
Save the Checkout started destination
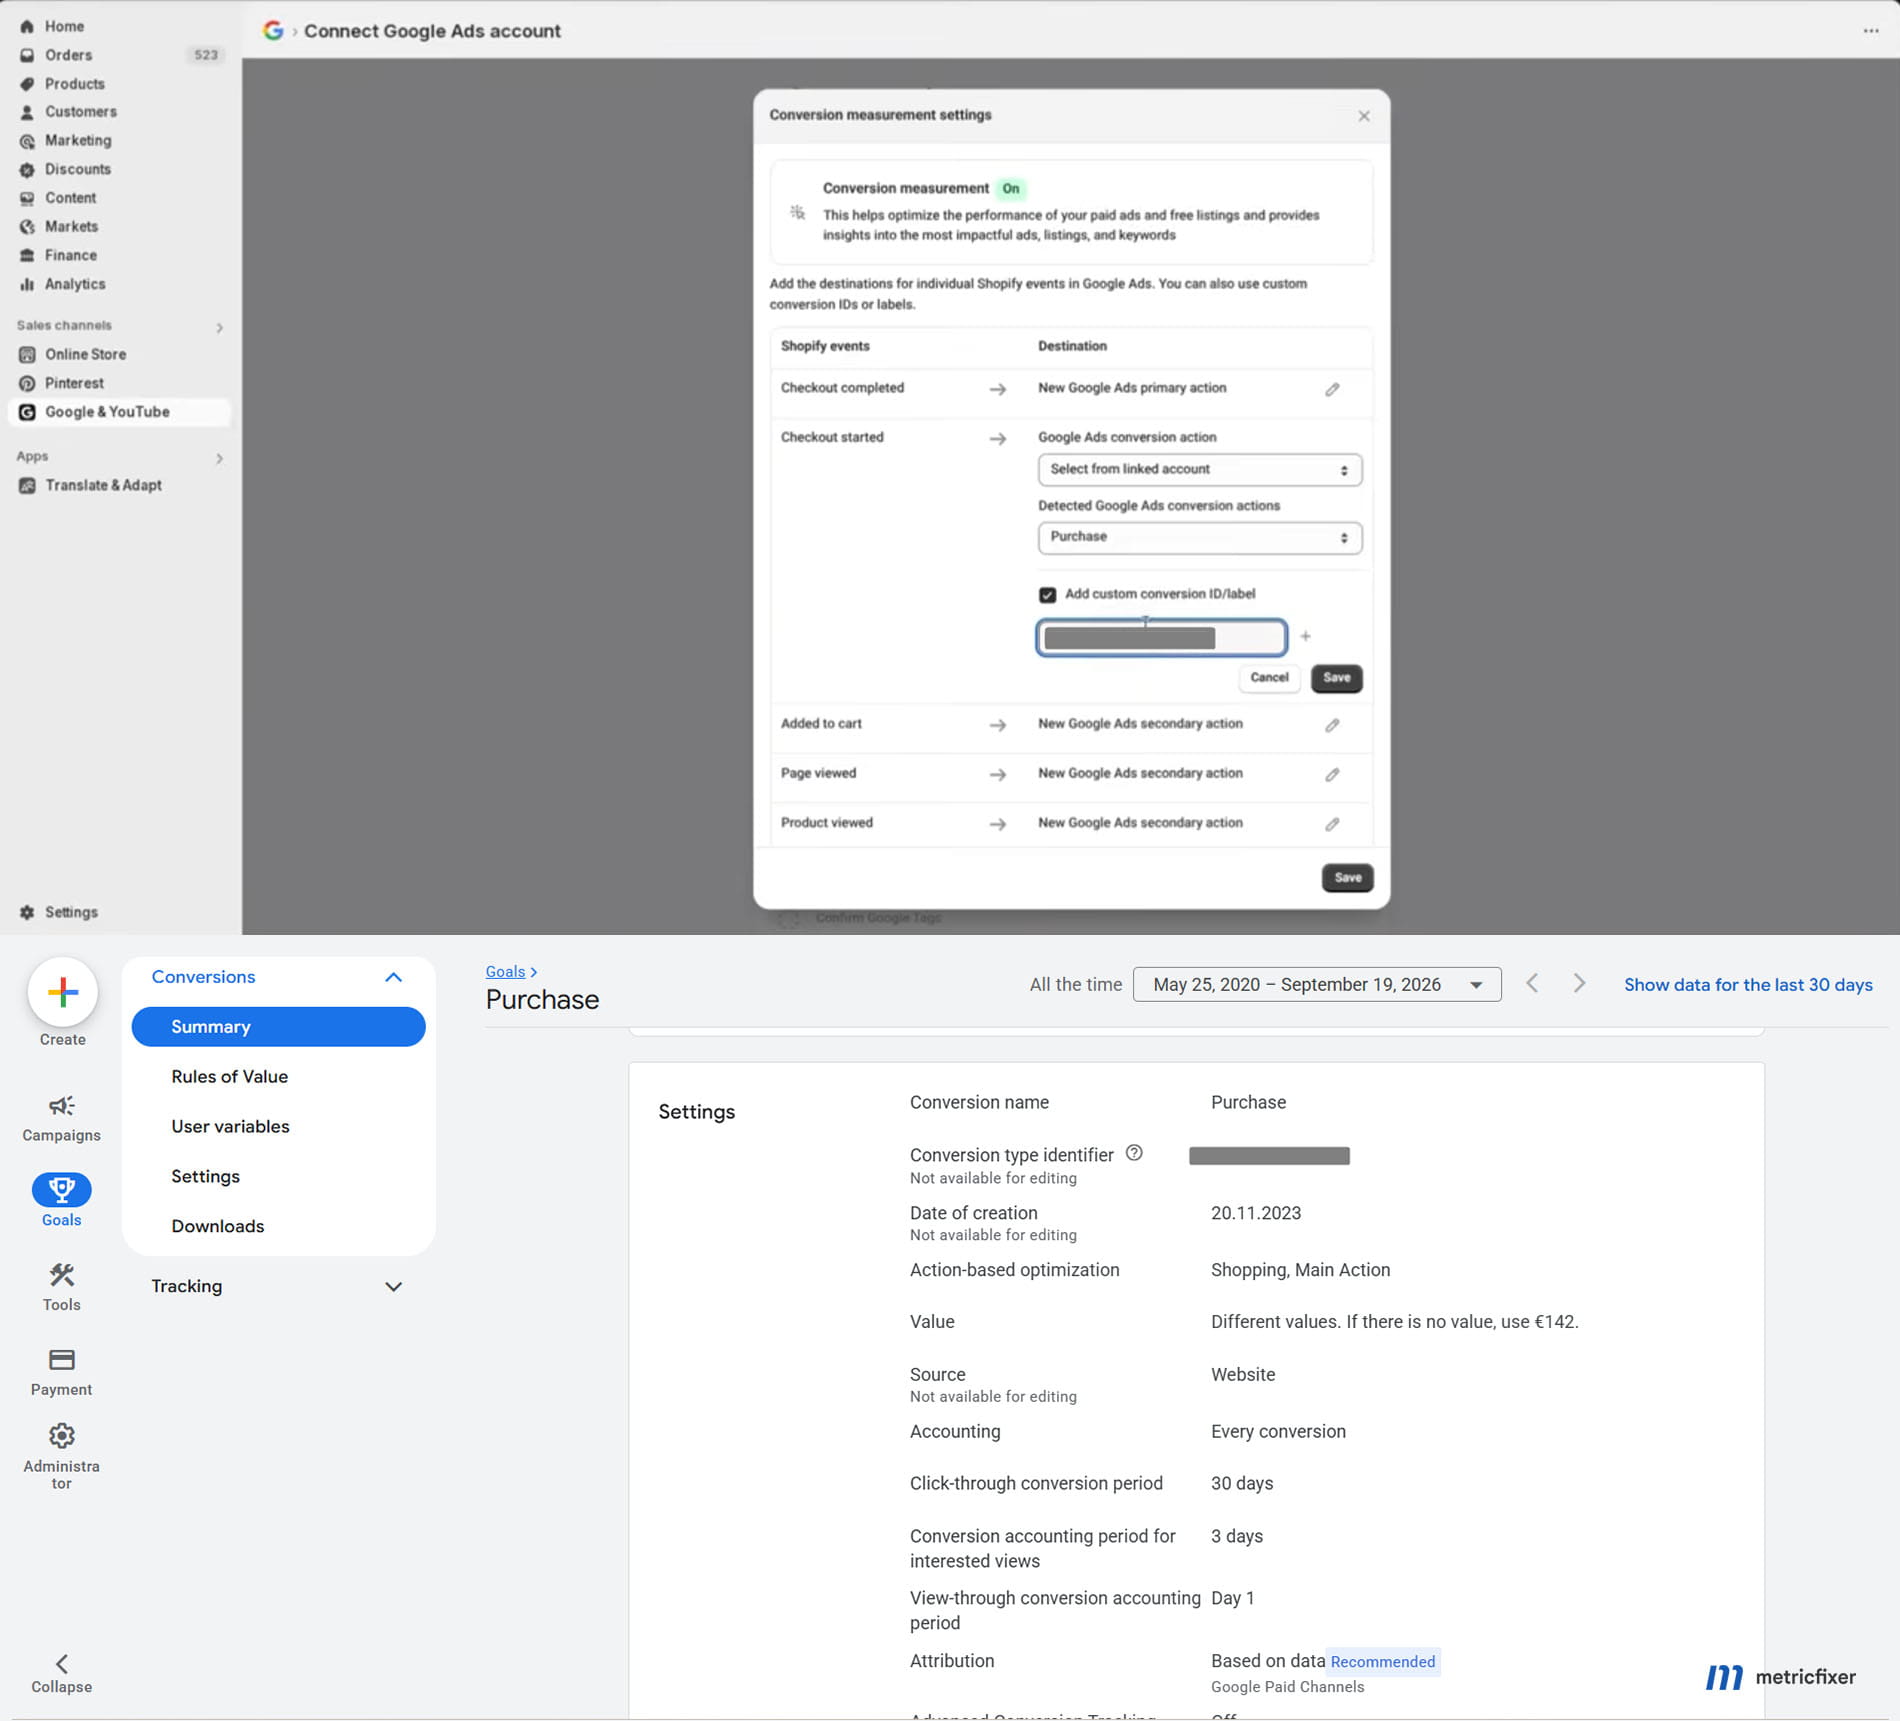(1336, 678)
